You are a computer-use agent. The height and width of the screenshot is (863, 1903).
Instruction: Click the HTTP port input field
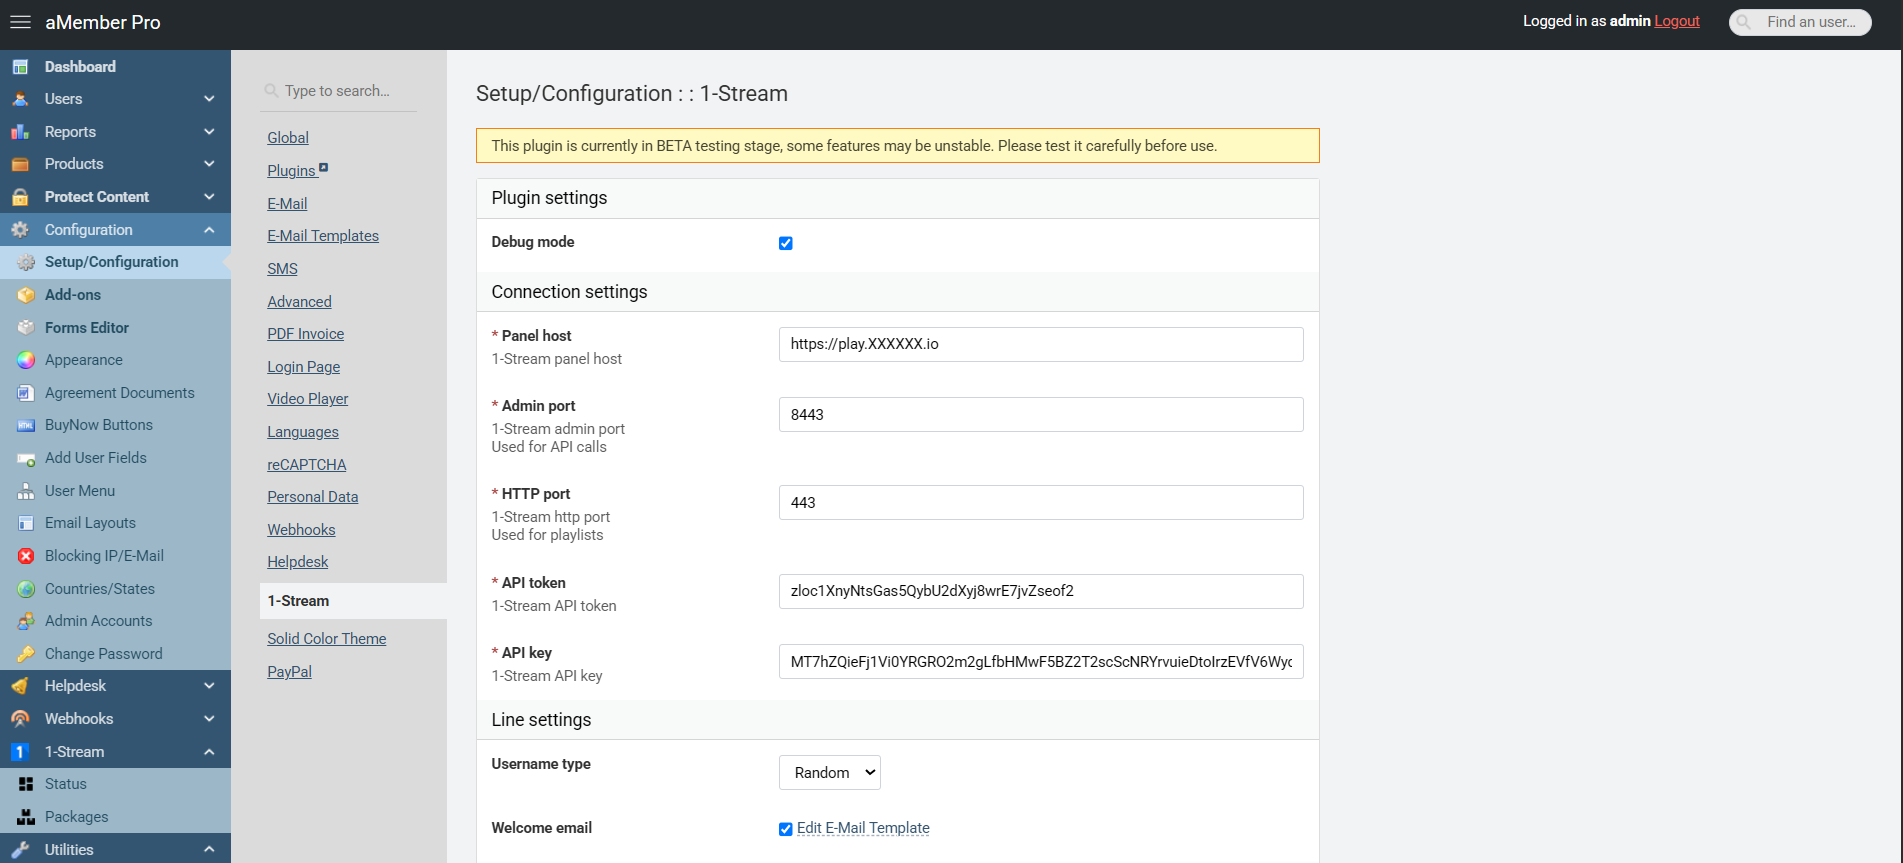pyautogui.click(x=1041, y=503)
